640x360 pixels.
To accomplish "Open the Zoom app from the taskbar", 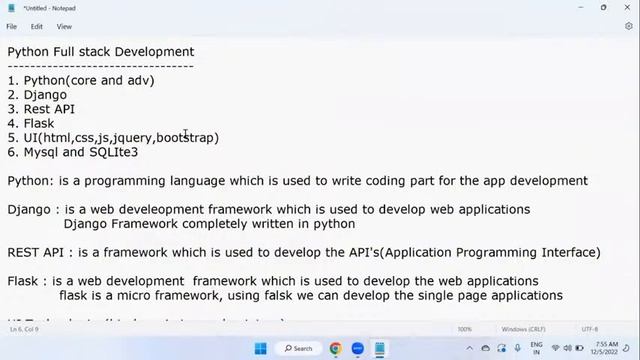I will point(358,349).
